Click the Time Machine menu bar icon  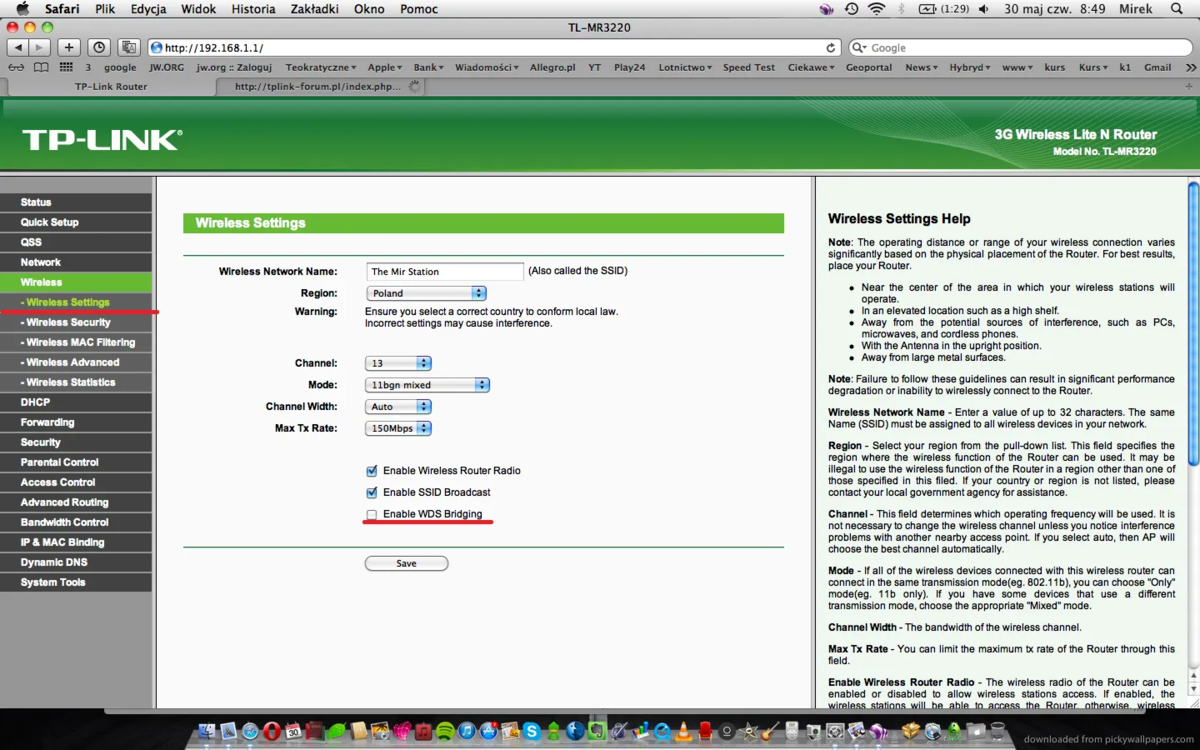point(851,9)
